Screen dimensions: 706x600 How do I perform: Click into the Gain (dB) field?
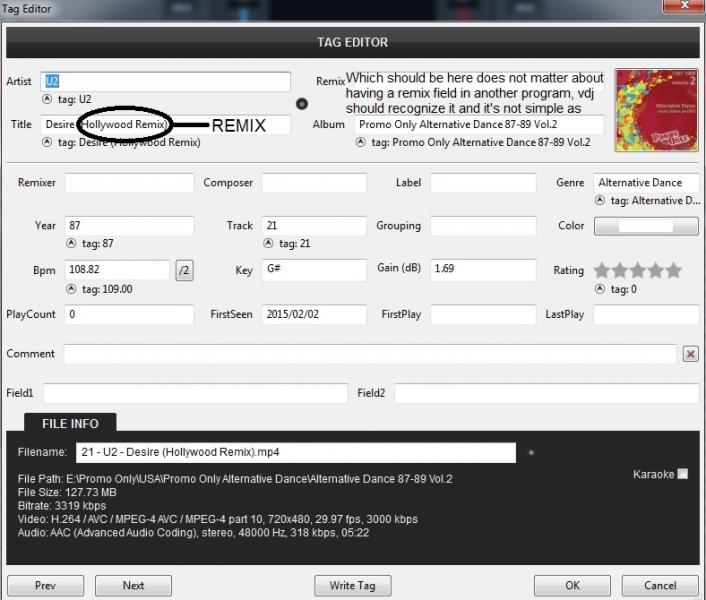click(x=483, y=270)
